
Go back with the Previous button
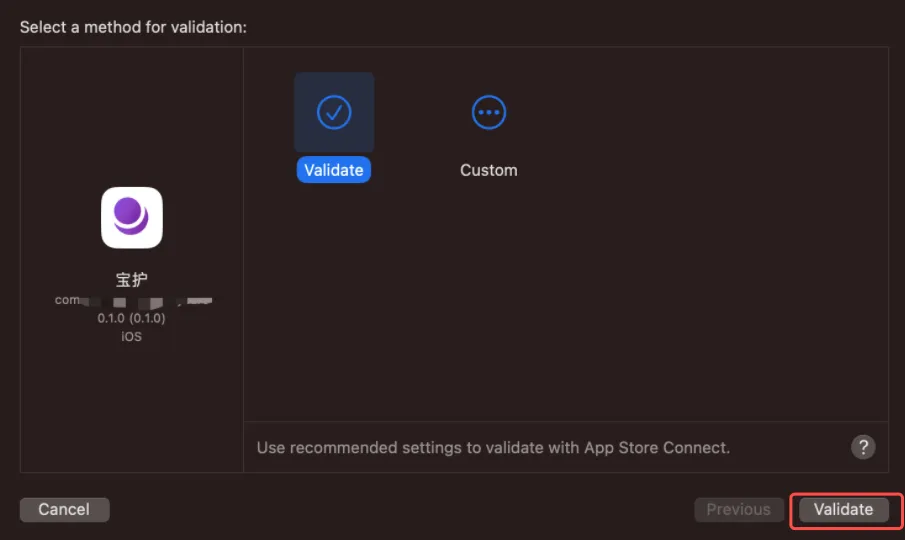click(x=738, y=509)
